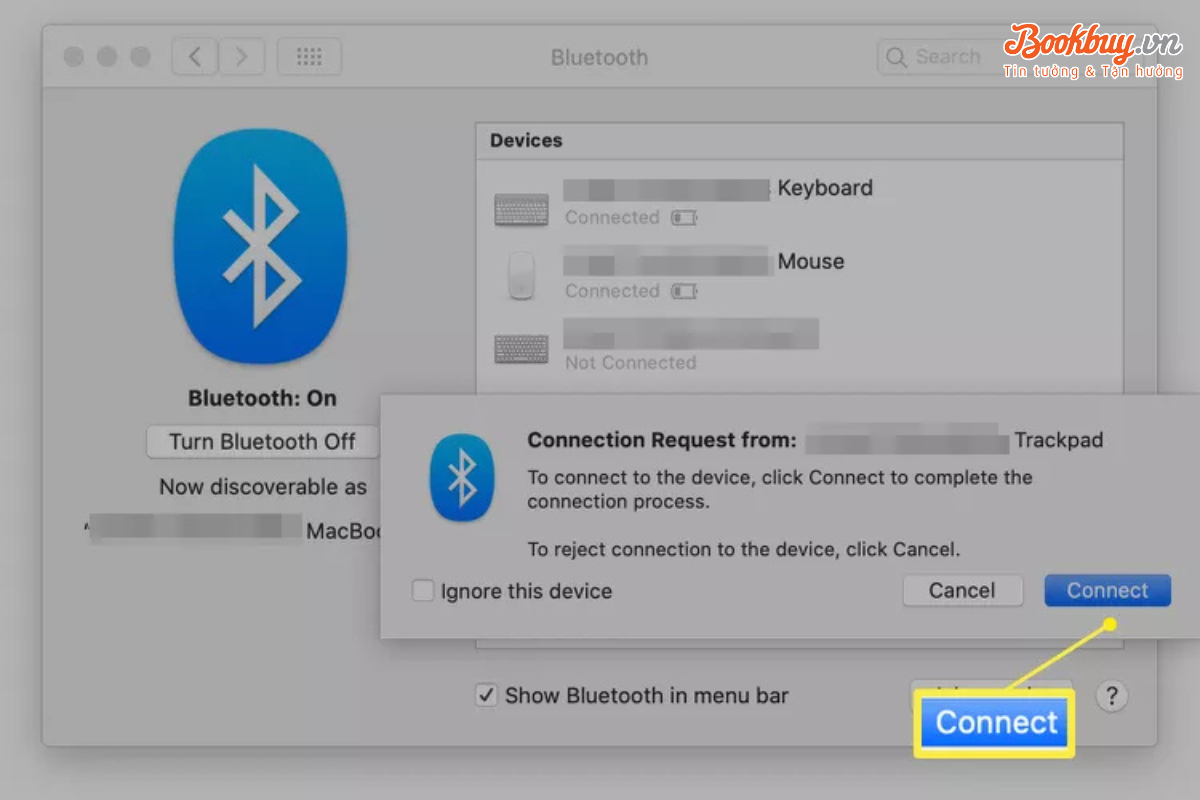Click the Not Connected status text
1200x800 pixels.
[630, 363]
